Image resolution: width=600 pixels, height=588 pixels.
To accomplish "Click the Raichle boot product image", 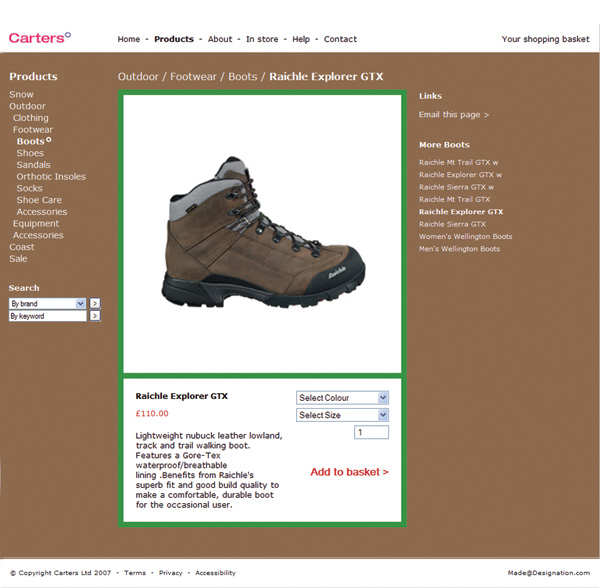I will [x=262, y=232].
